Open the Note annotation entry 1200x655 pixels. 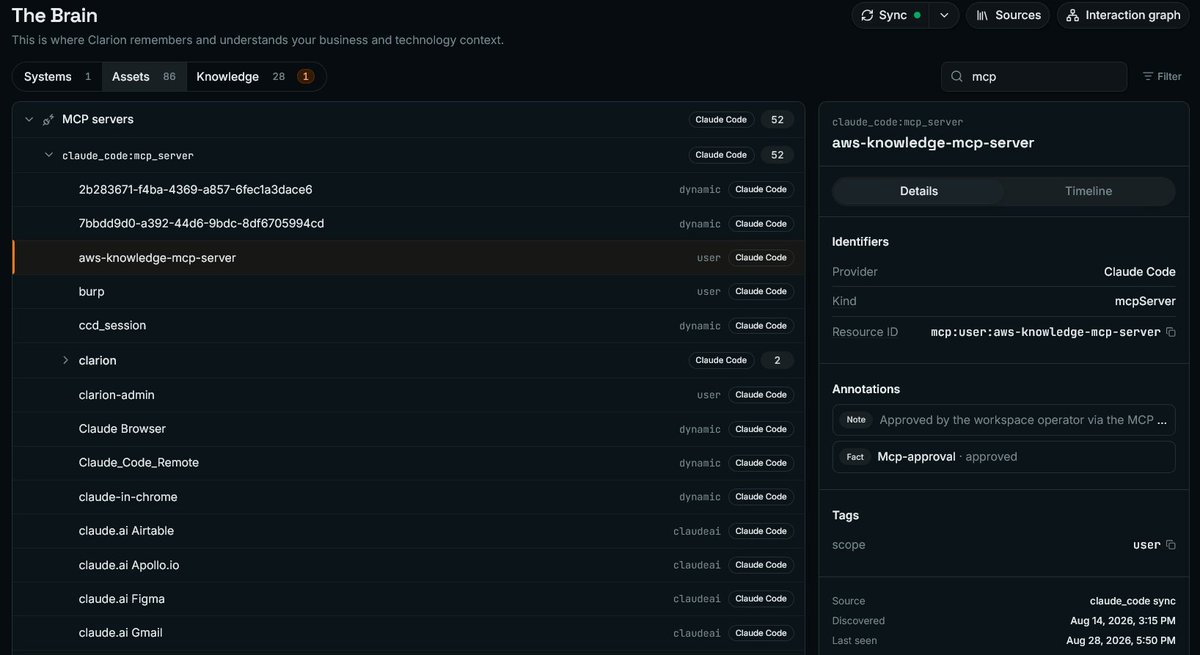pos(1003,420)
